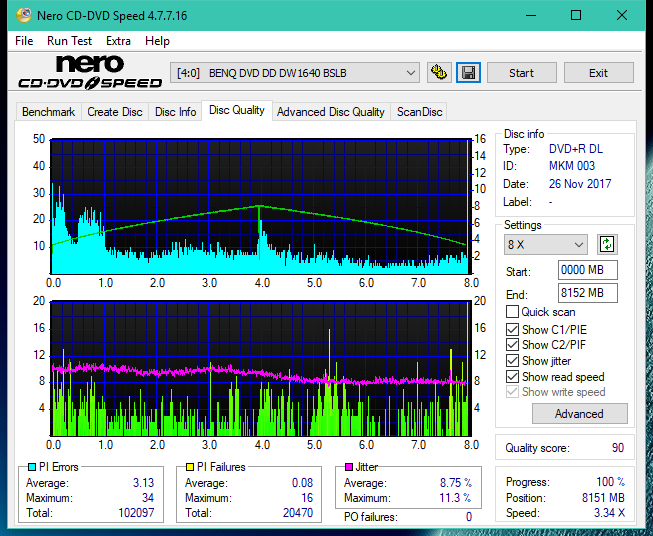Viewport: 653px width, 536px height.
Task: Click the PI Failures lower graph
Action: (x=261, y=369)
